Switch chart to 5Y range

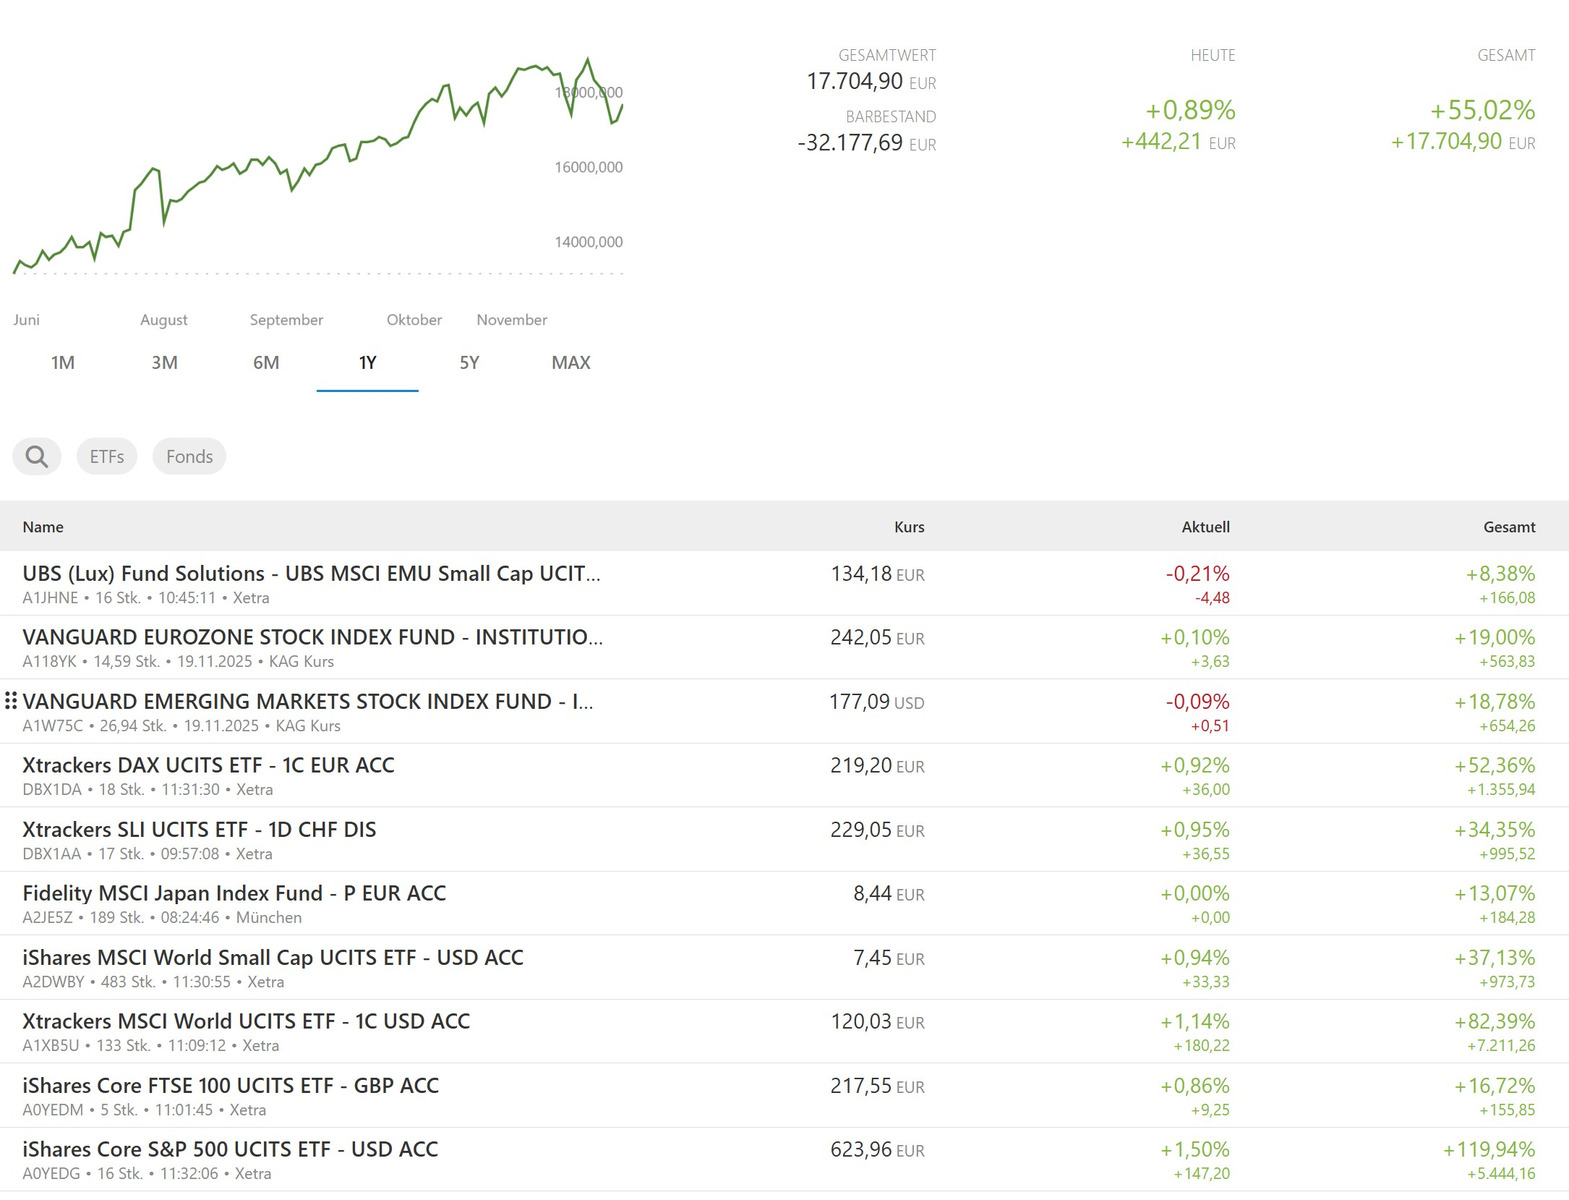[x=469, y=363]
